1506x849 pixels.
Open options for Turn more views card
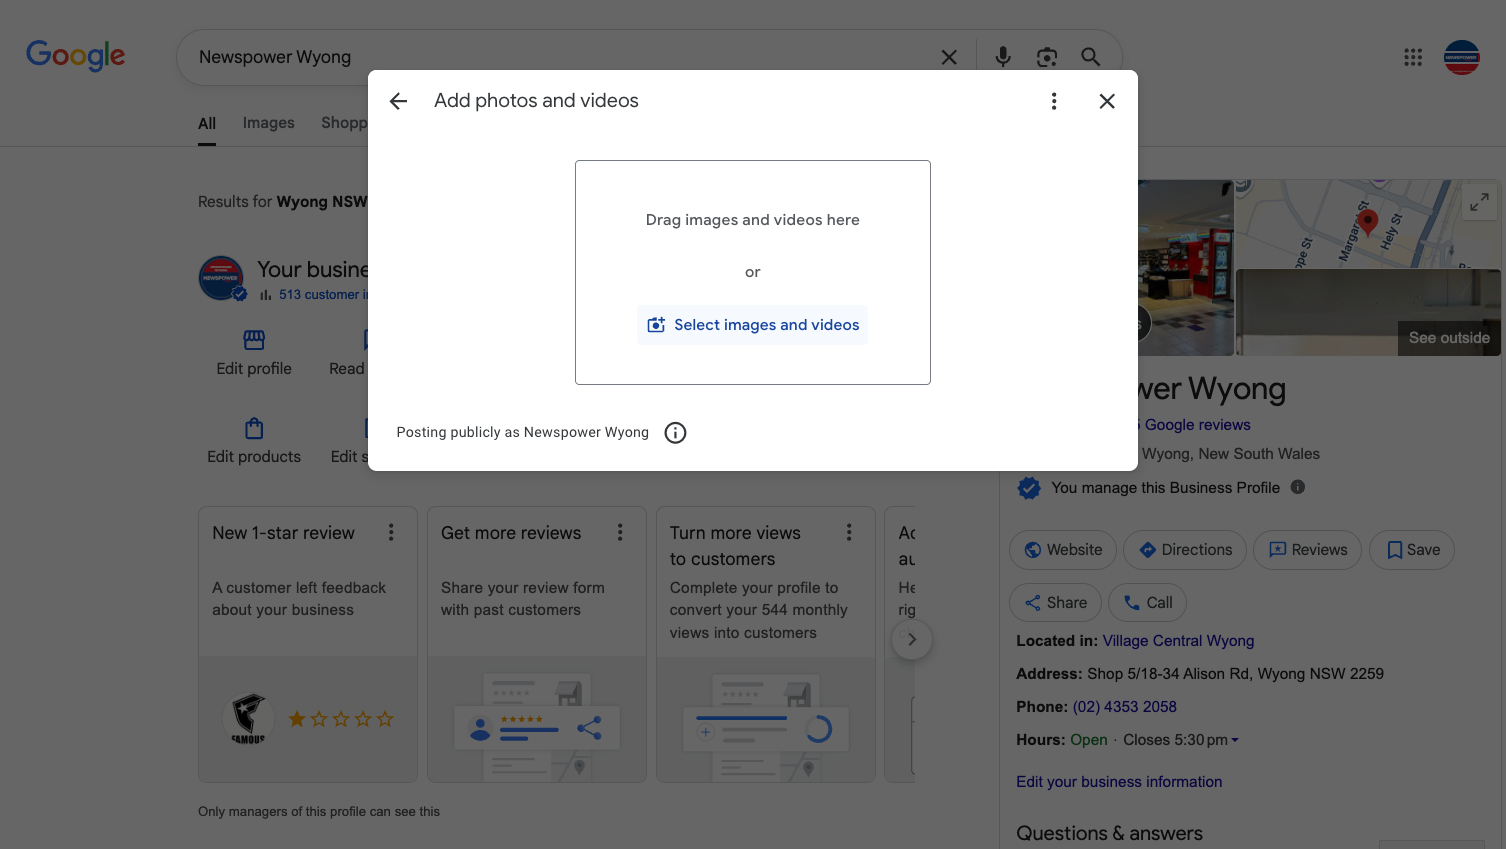tap(849, 533)
